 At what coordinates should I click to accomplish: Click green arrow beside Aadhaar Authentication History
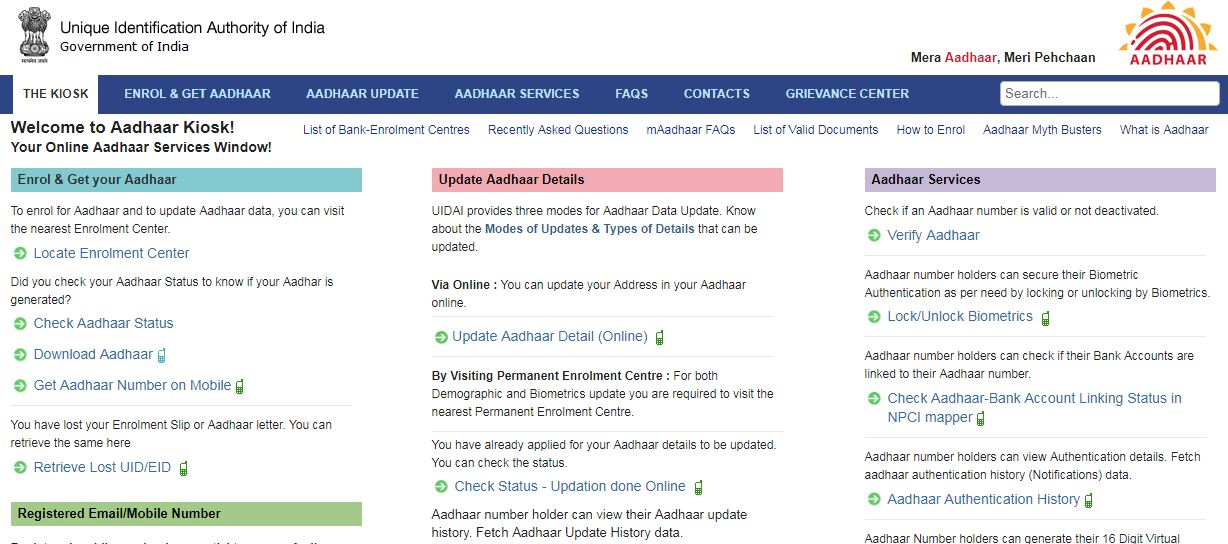874,500
